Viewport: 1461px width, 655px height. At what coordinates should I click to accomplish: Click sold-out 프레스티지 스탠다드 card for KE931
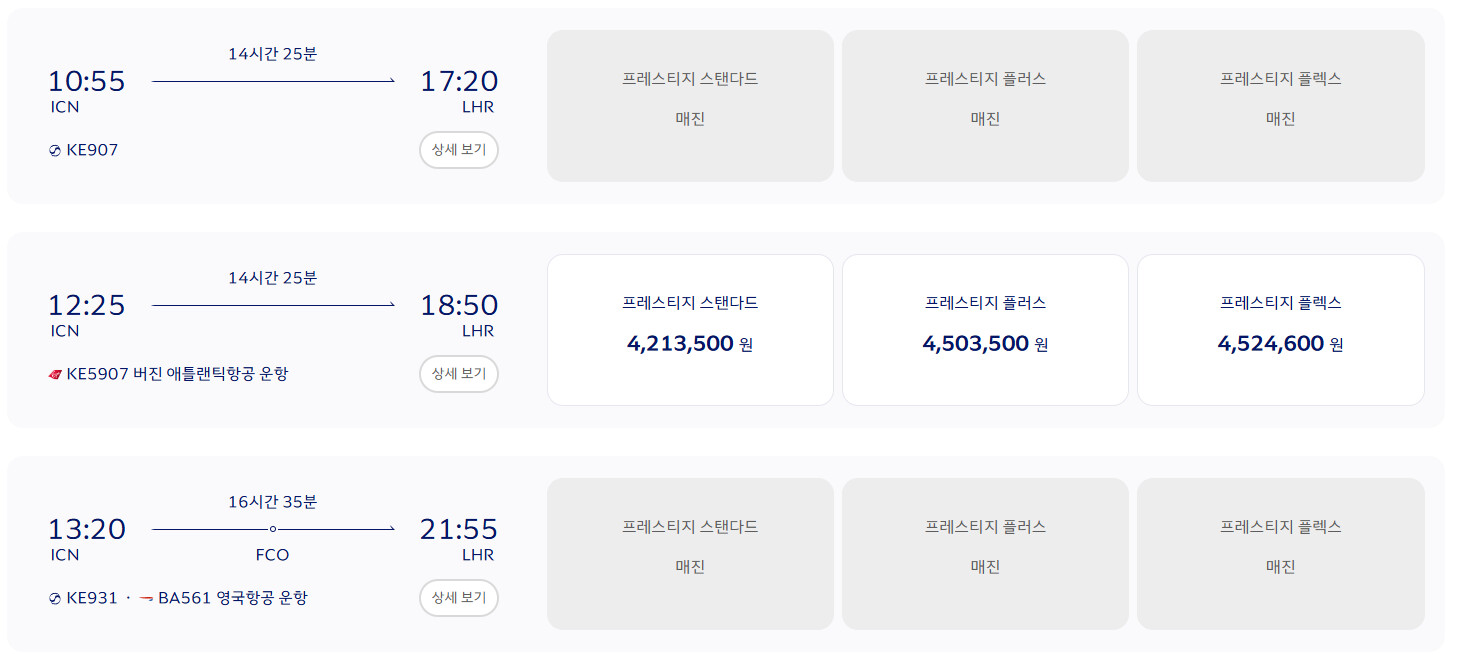coord(690,554)
